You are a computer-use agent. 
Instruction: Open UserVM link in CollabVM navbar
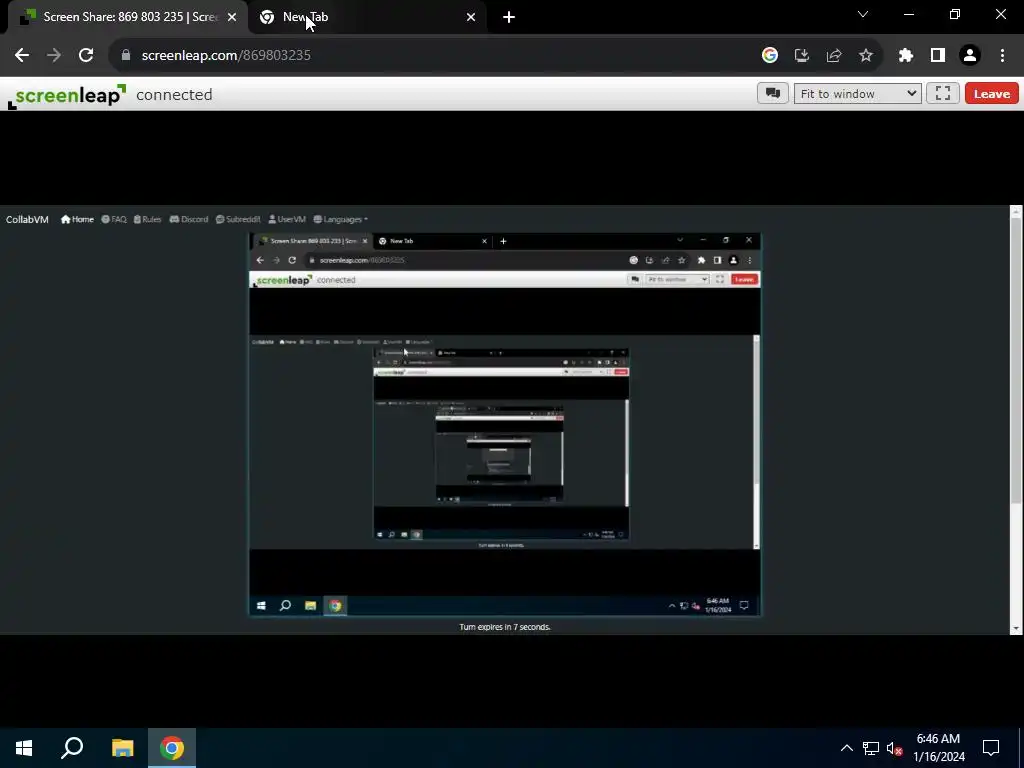[x=287, y=219]
